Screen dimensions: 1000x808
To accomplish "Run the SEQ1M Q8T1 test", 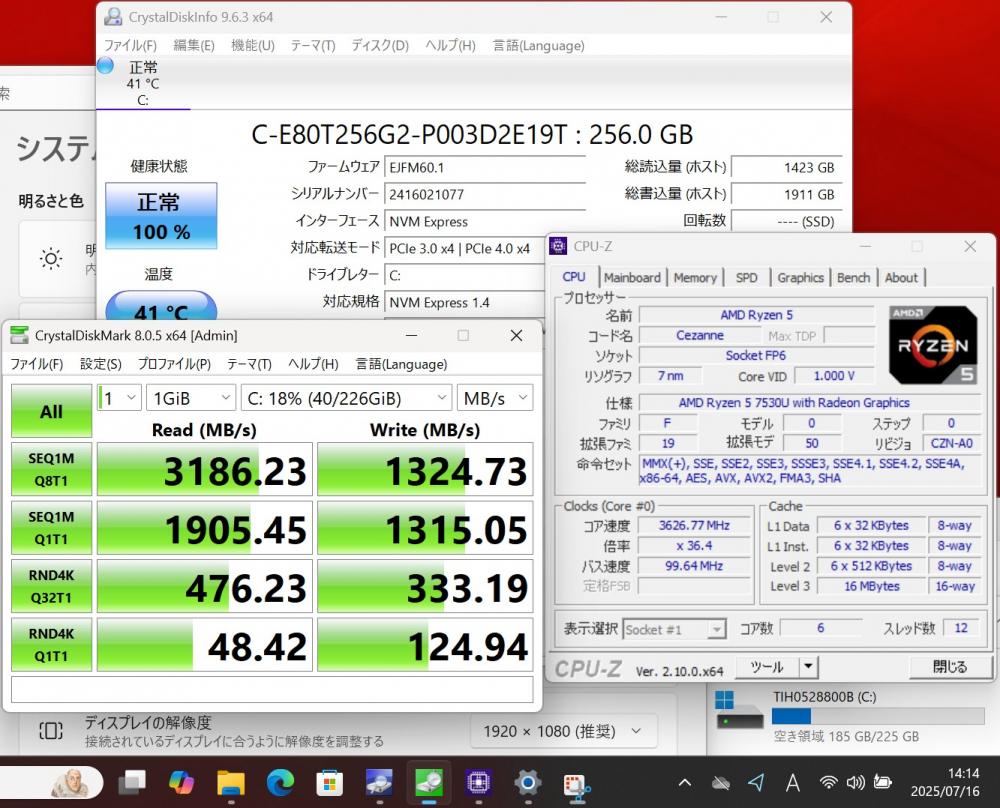I will (x=51, y=469).
